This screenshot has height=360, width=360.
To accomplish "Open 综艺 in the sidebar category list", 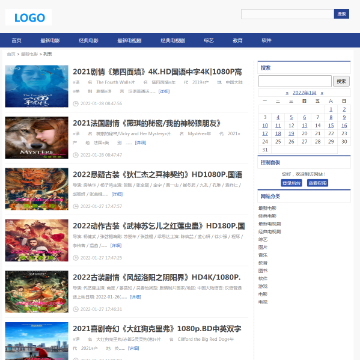I will click(263, 239).
